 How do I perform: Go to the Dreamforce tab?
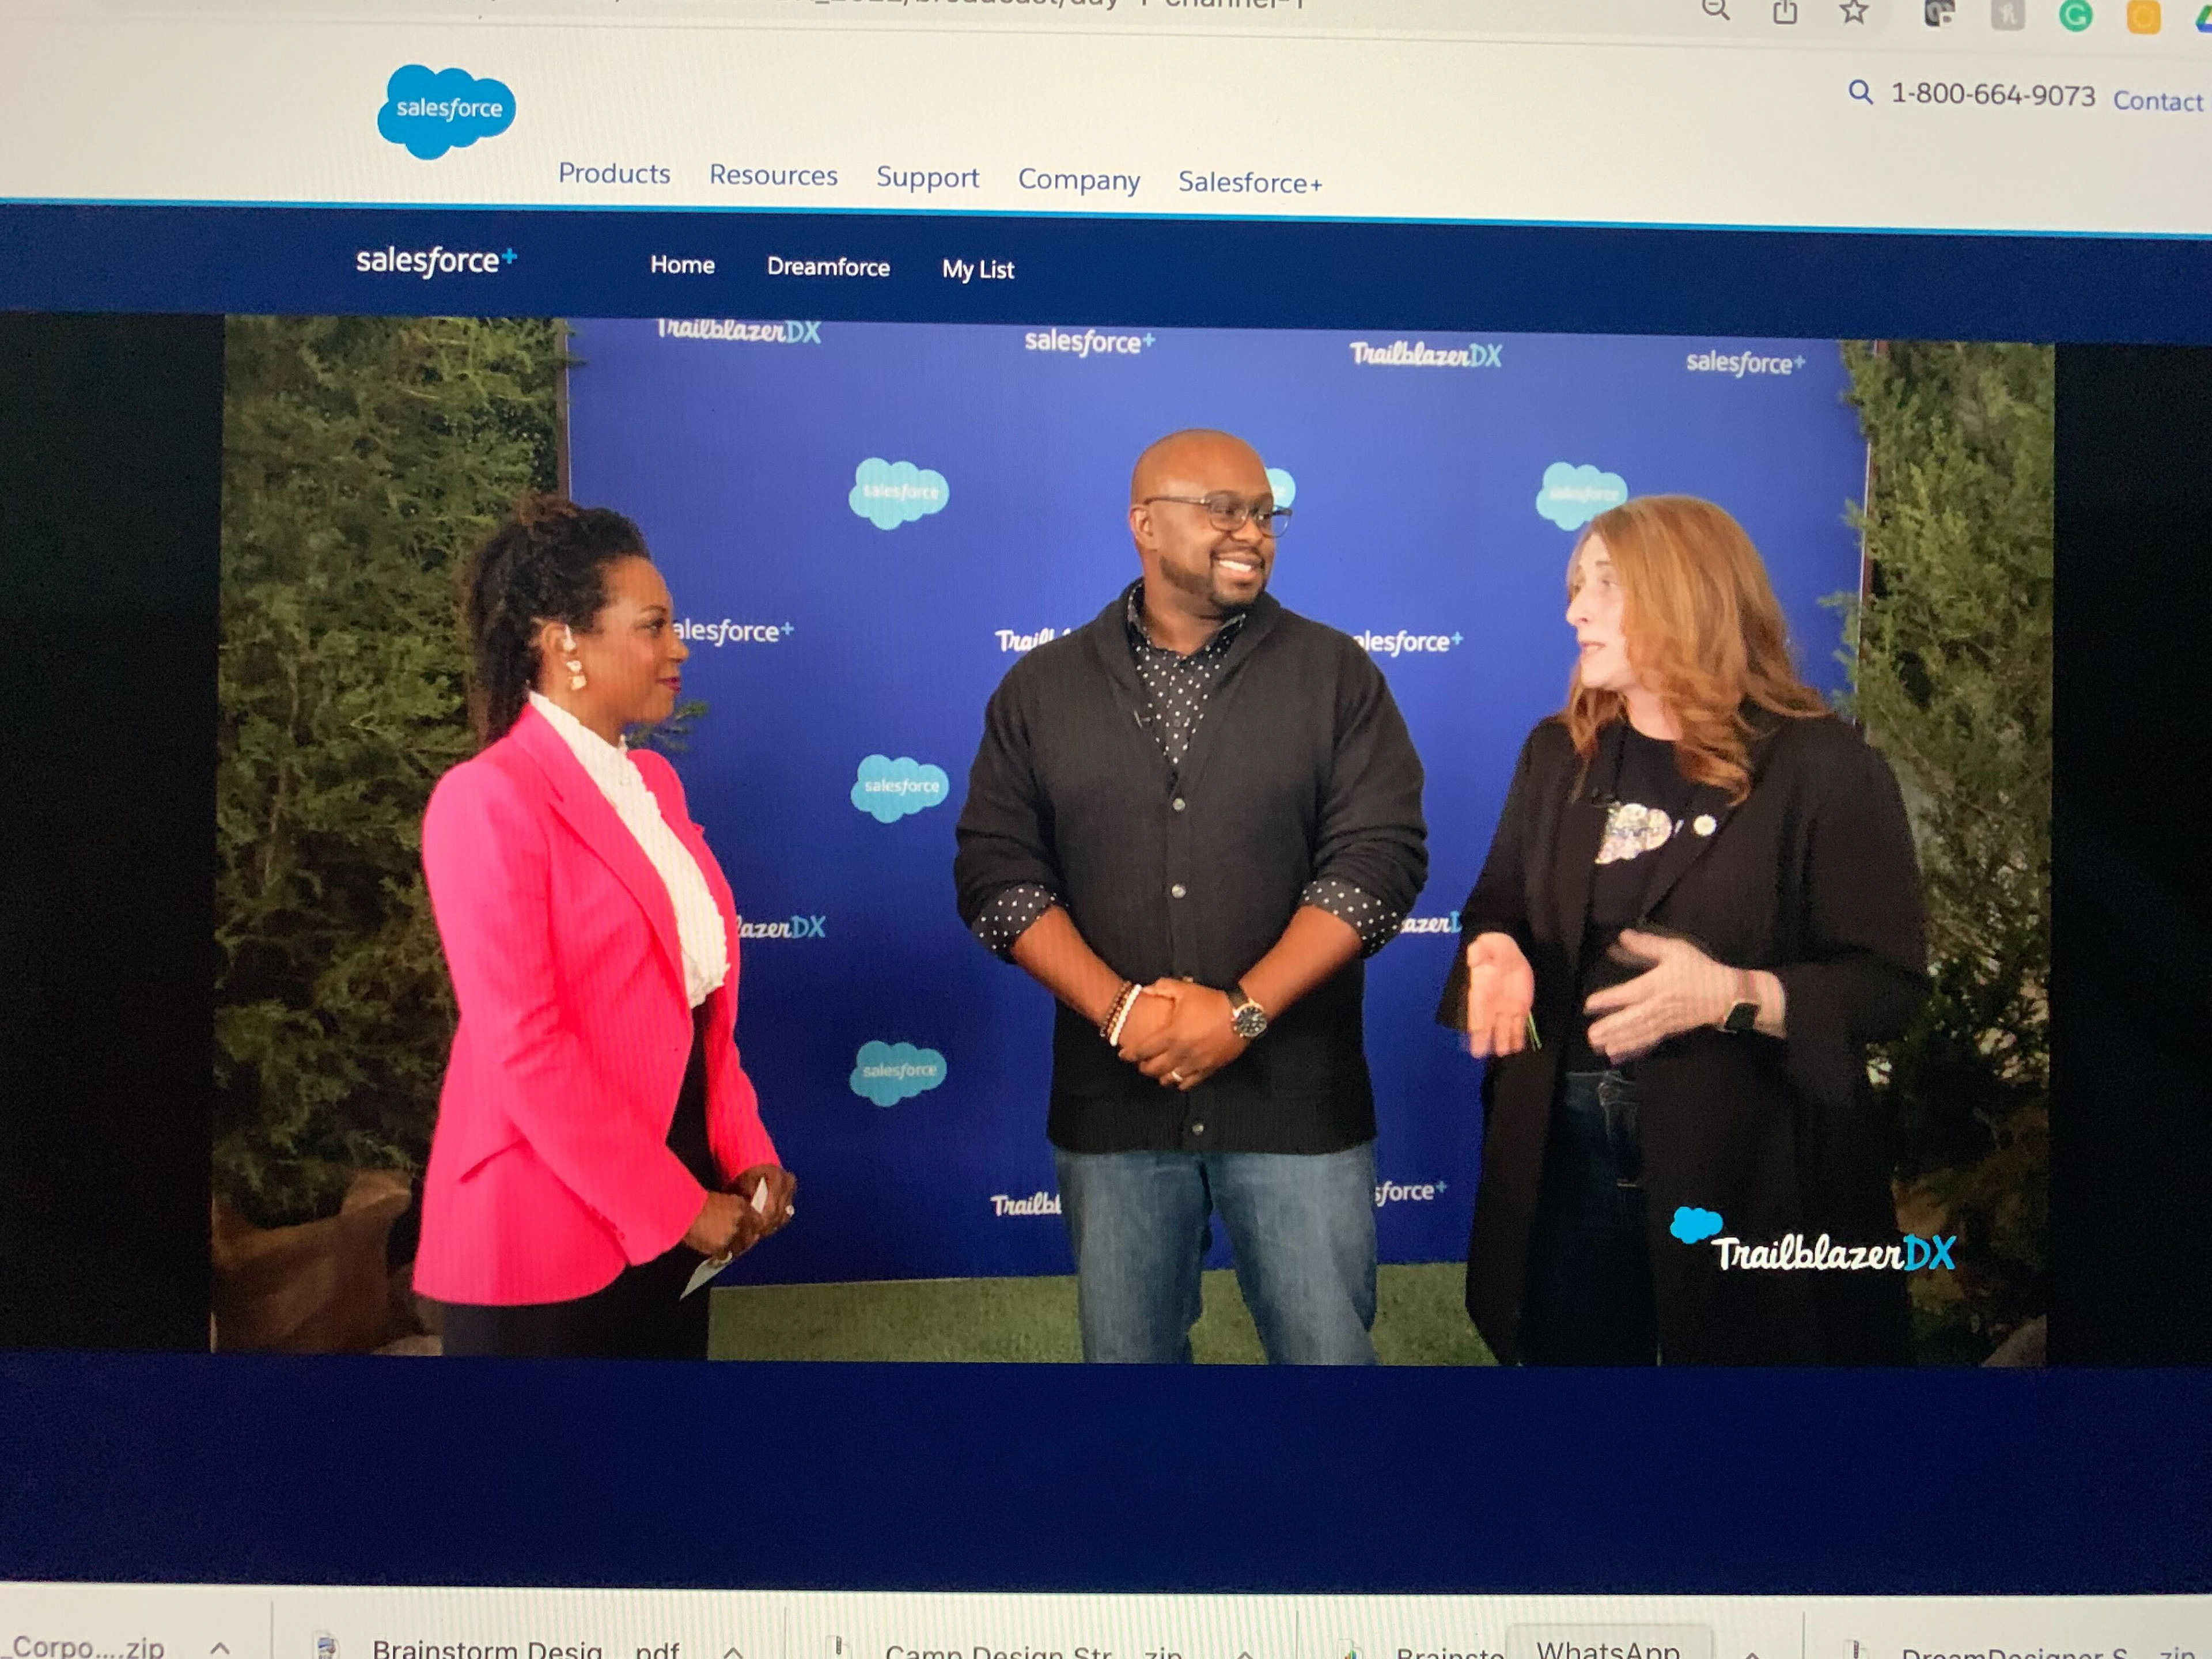click(x=828, y=267)
